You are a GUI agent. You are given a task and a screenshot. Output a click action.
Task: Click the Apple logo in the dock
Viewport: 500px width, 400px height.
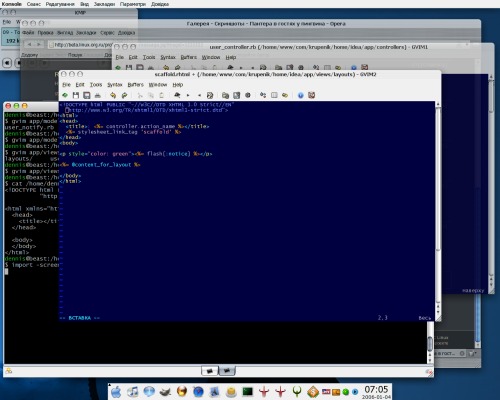[116, 392]
